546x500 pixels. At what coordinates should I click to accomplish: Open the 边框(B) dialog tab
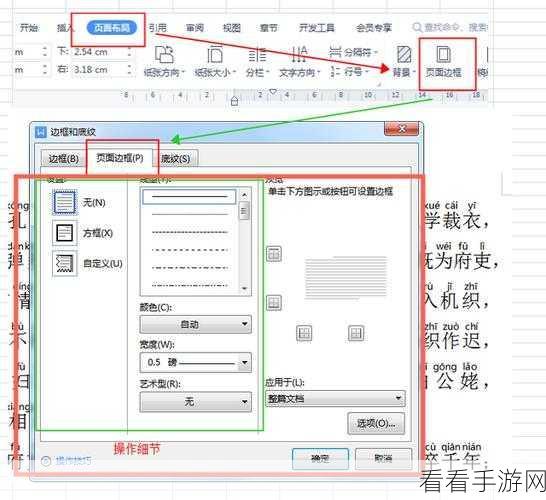(x=63, y=159)
